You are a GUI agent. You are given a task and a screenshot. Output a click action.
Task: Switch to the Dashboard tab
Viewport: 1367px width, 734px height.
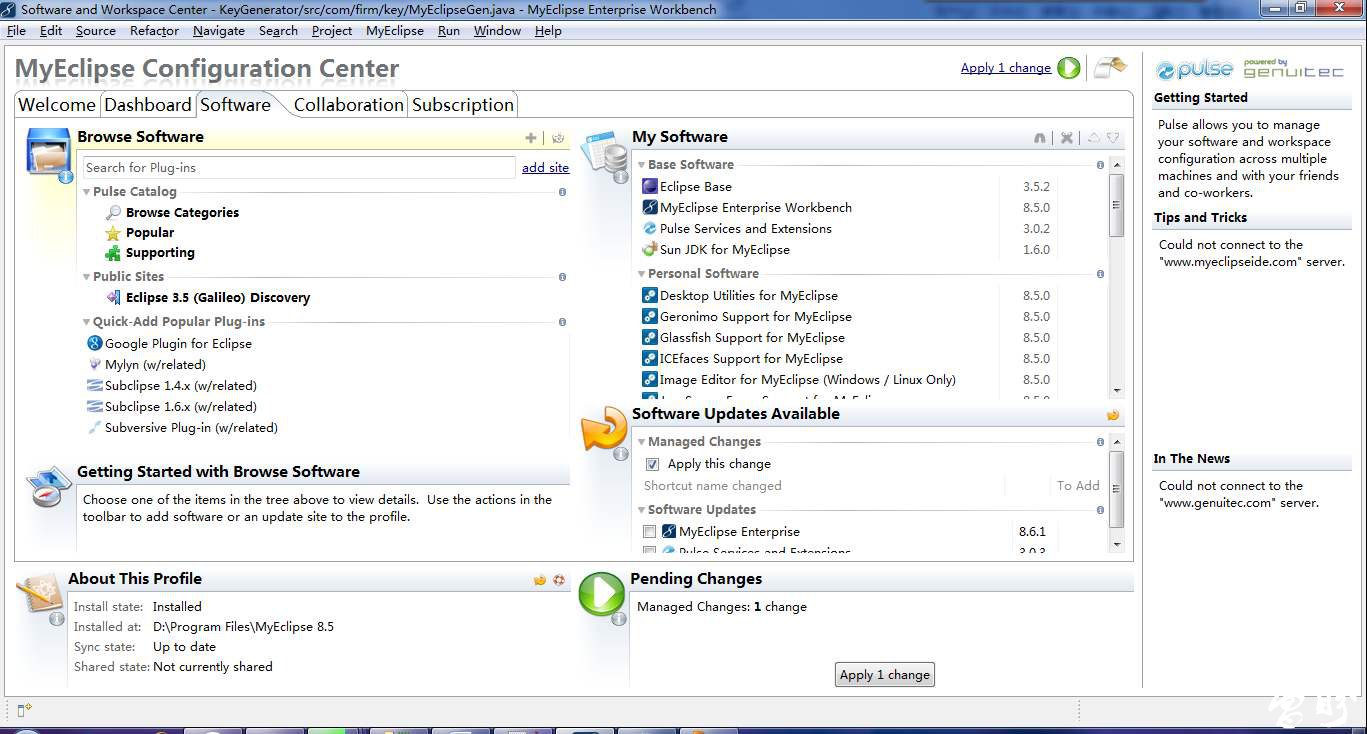[148, 105]
